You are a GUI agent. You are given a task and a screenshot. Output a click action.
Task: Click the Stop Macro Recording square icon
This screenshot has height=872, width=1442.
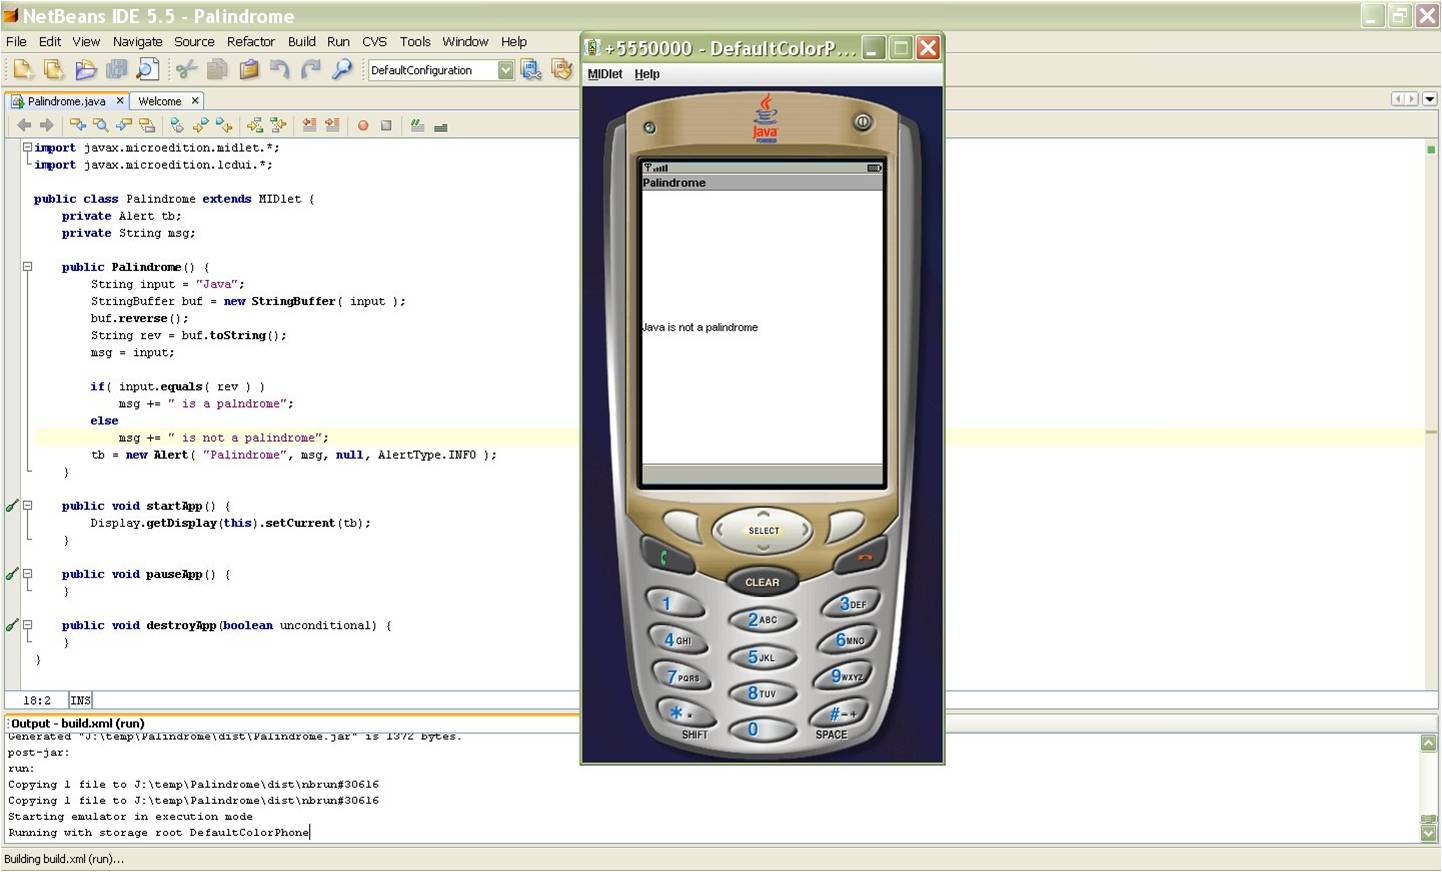pyautogui.click(x=386, y=126)
